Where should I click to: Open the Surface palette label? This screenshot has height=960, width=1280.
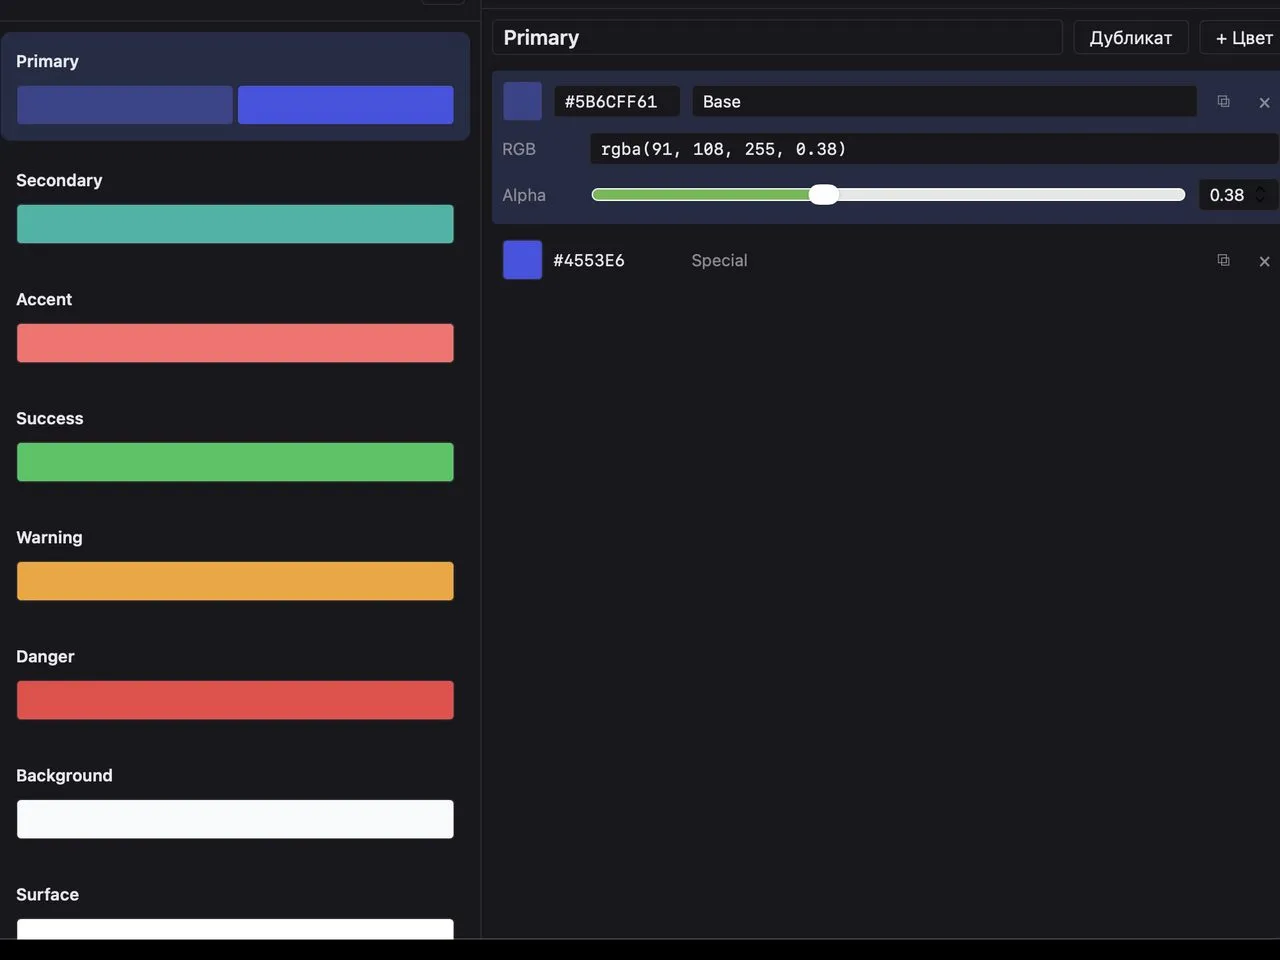point(47,894)
